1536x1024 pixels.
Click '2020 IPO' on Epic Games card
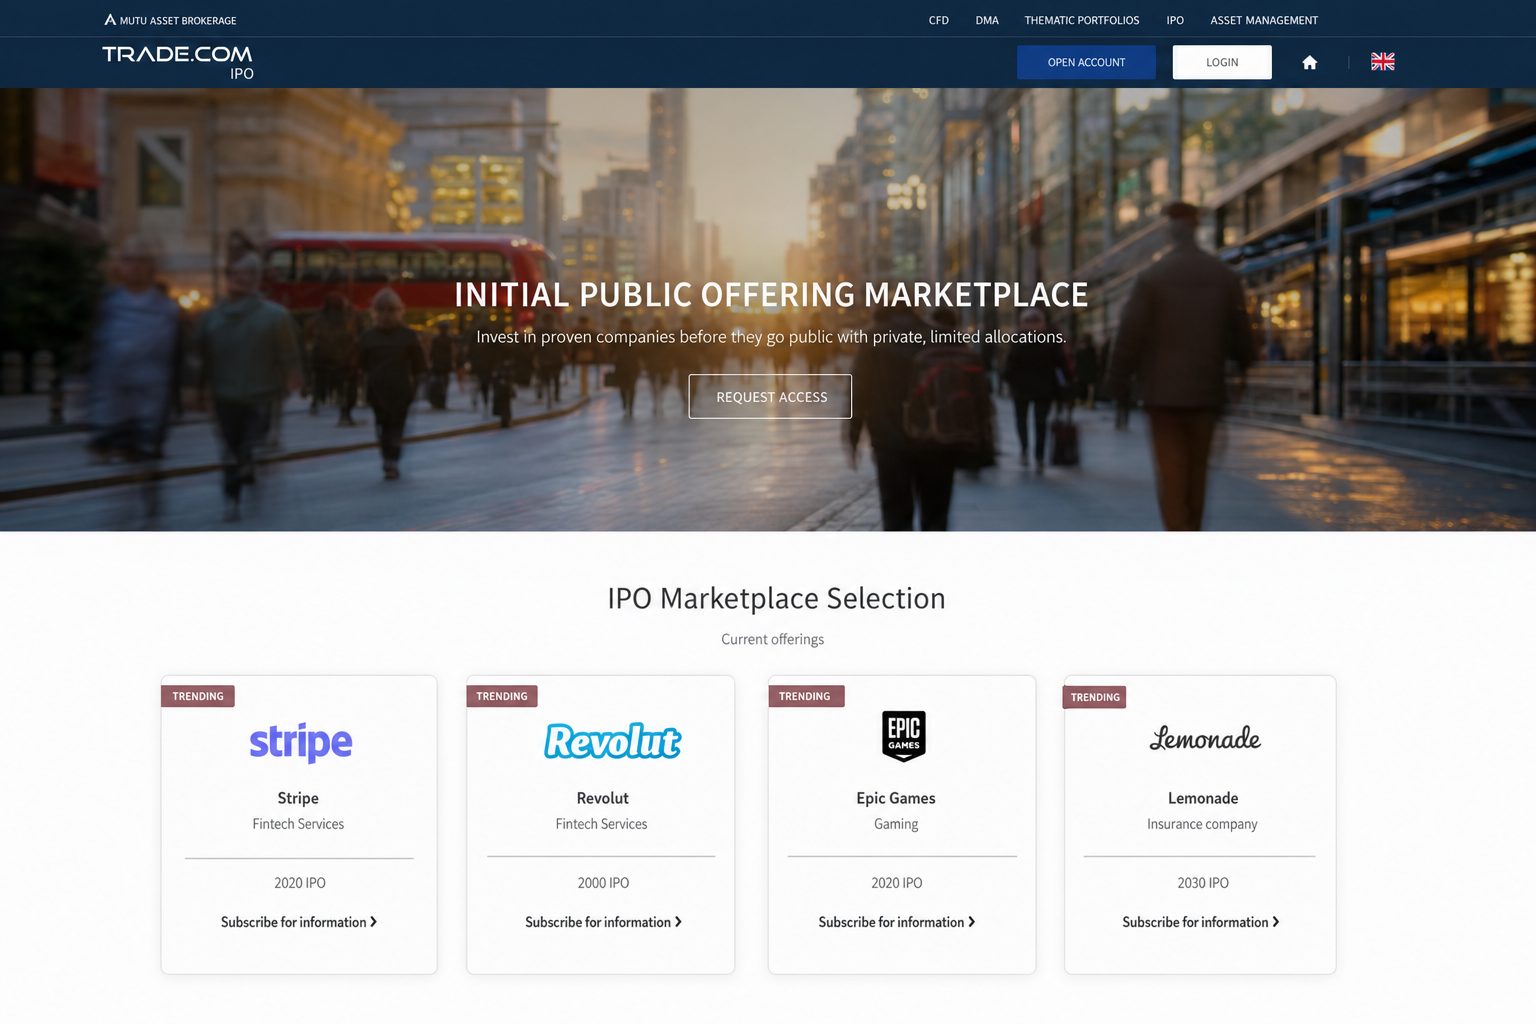pyautogui.click(x=897, y=883)
